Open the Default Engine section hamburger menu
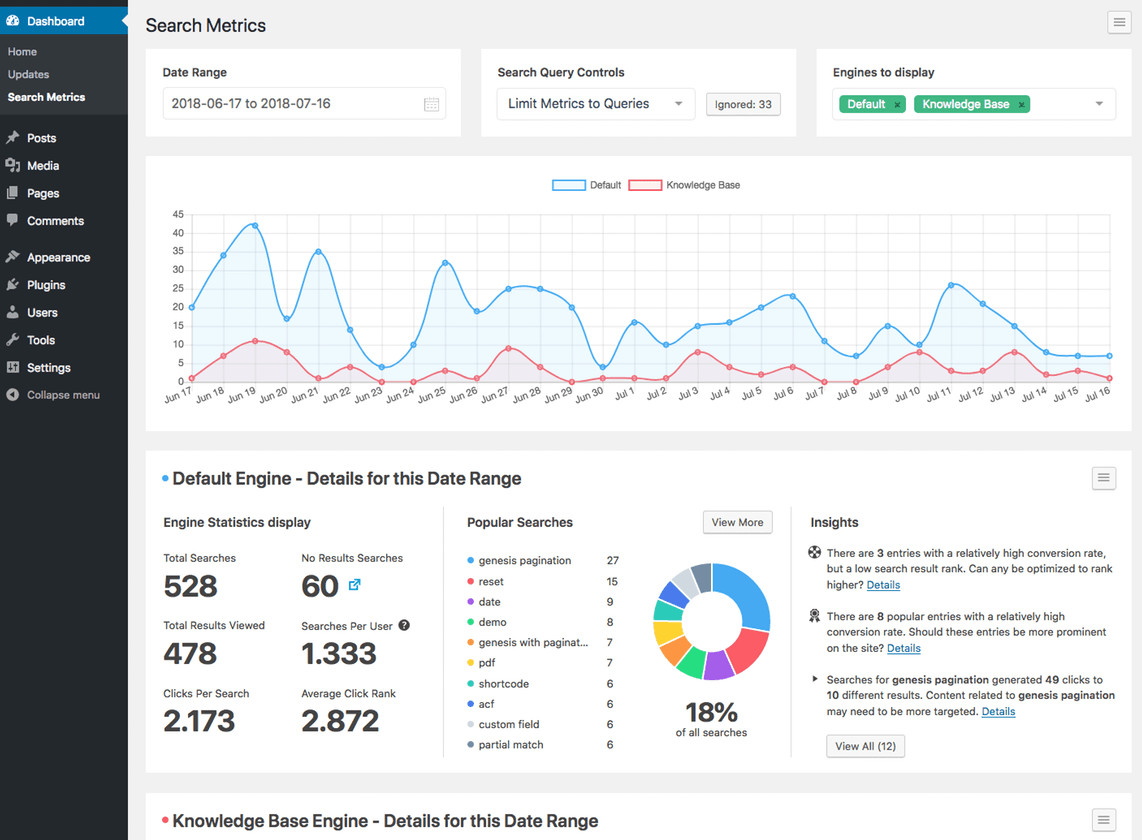This screenshot has height=840, width=1142. tap(1103, 478)
